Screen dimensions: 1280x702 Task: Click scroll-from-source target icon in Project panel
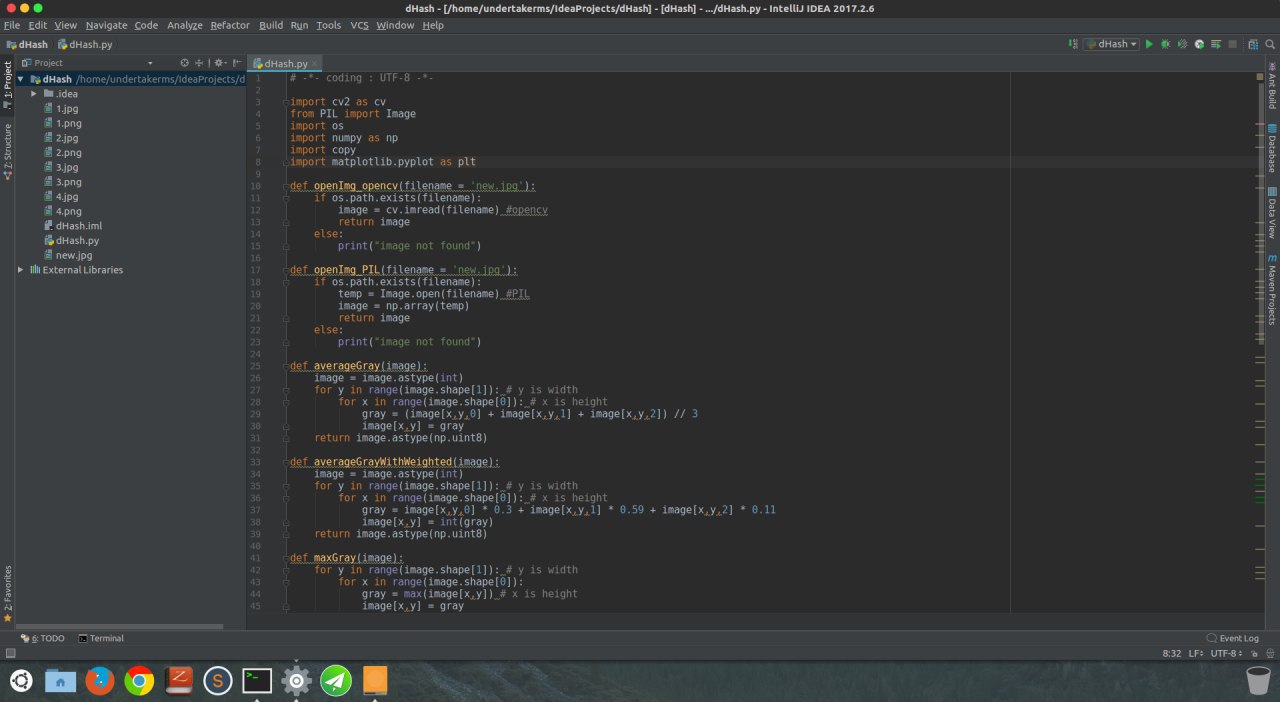pyautogui.click(x=184, y=63)
